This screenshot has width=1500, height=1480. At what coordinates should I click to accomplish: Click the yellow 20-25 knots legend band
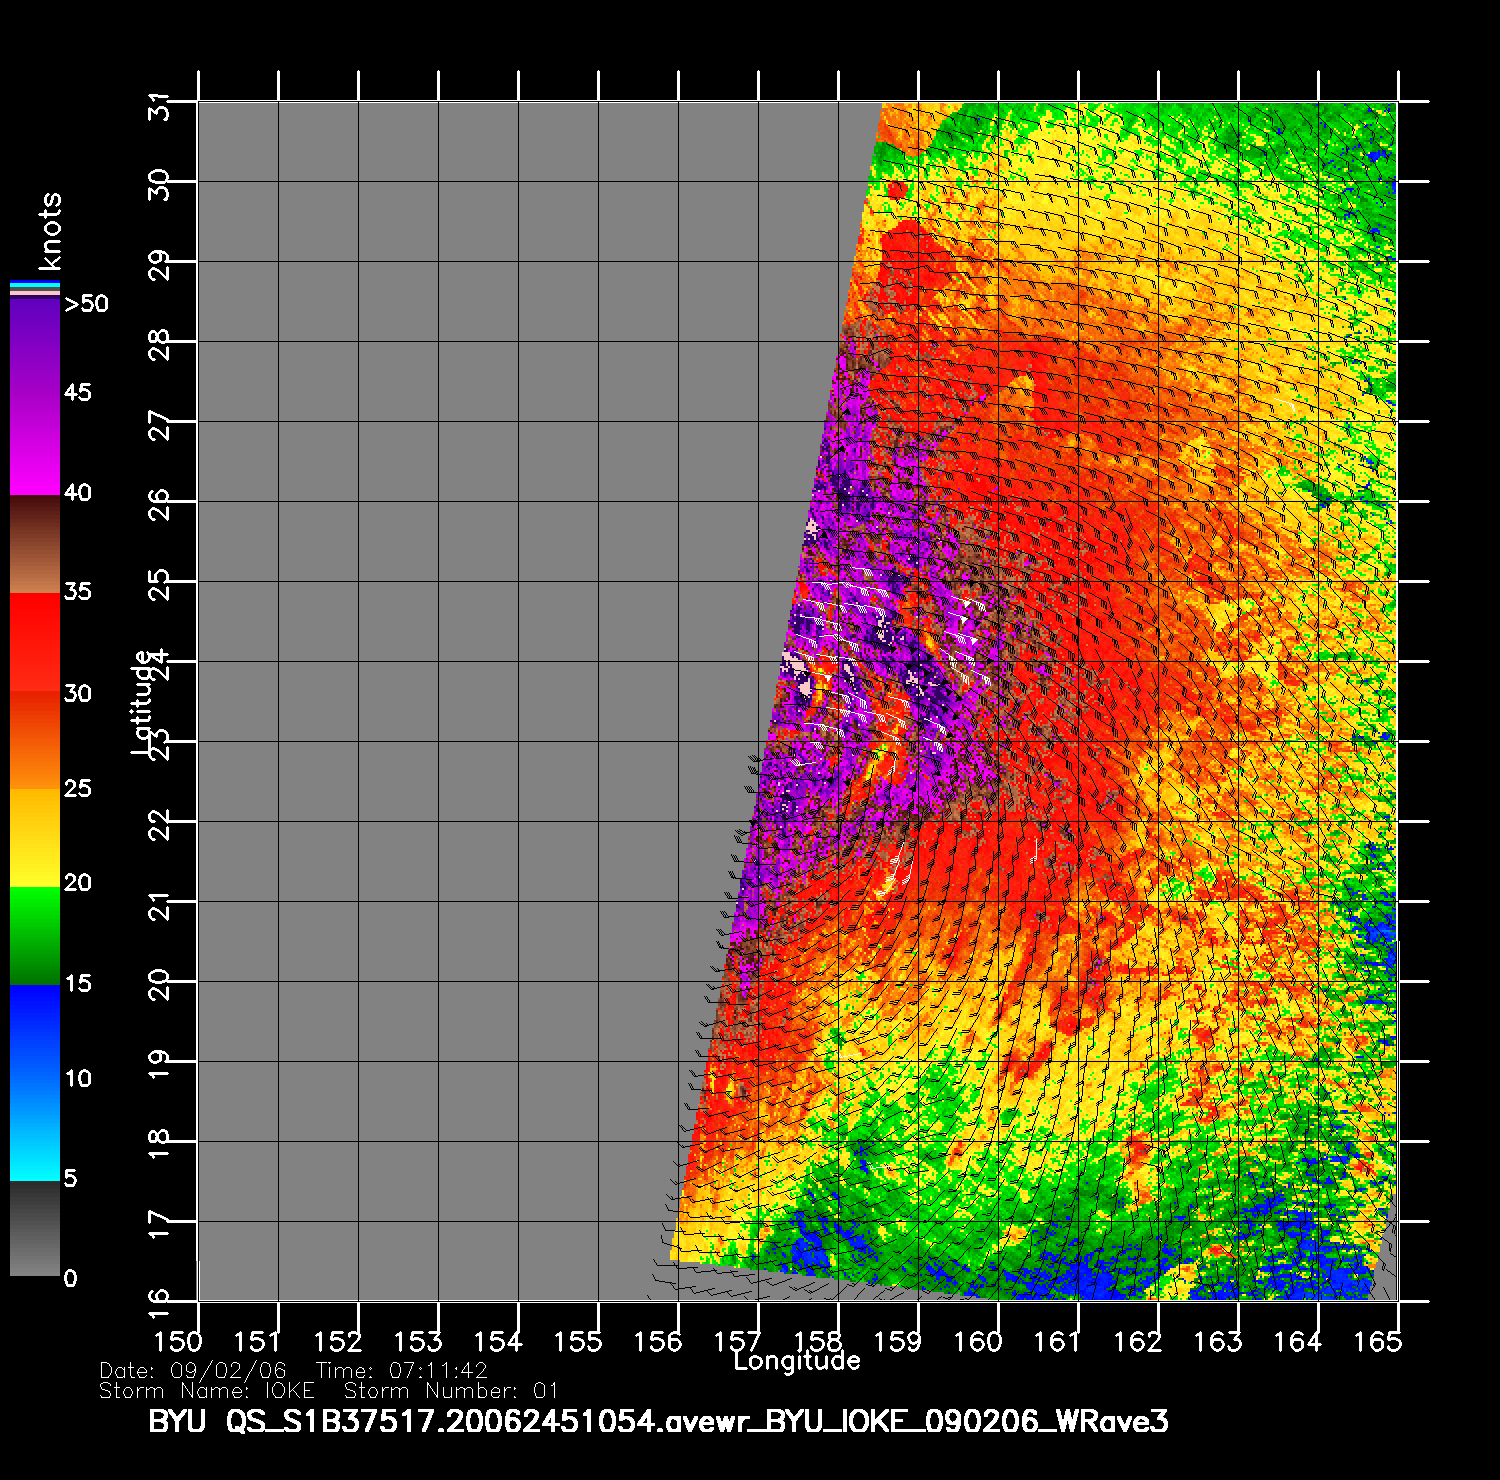pos(35,838)
